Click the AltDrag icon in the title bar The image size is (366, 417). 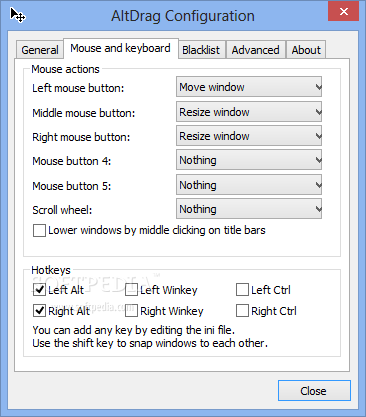coord(18,15)
